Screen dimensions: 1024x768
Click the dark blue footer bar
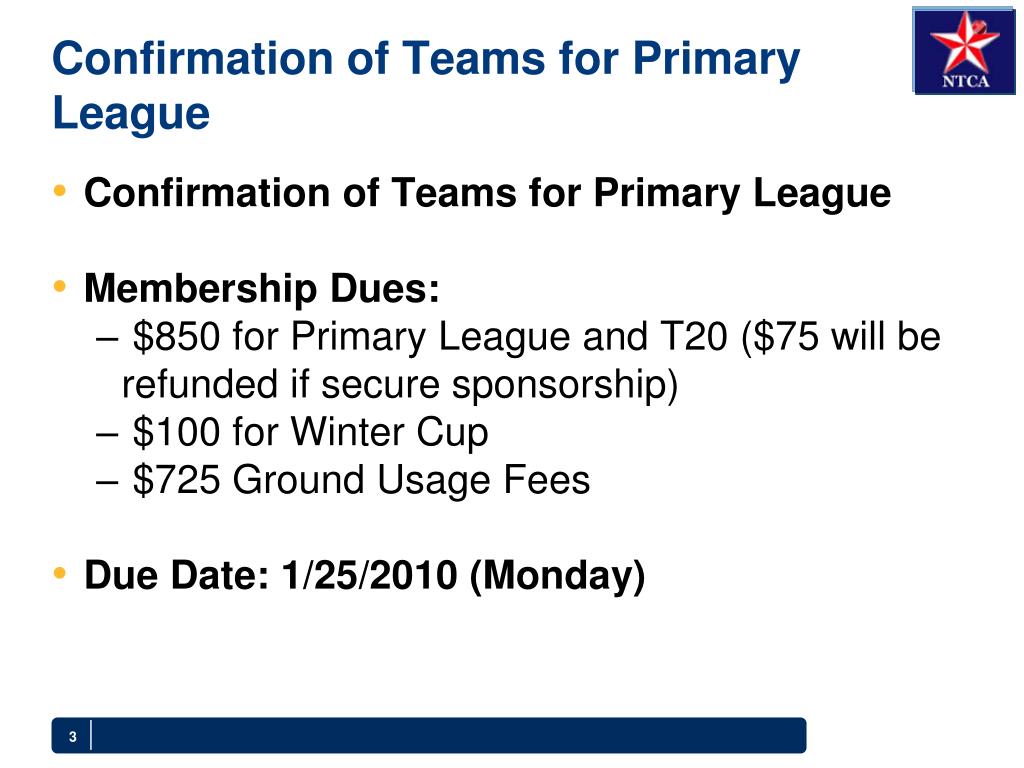click(429, 735)
